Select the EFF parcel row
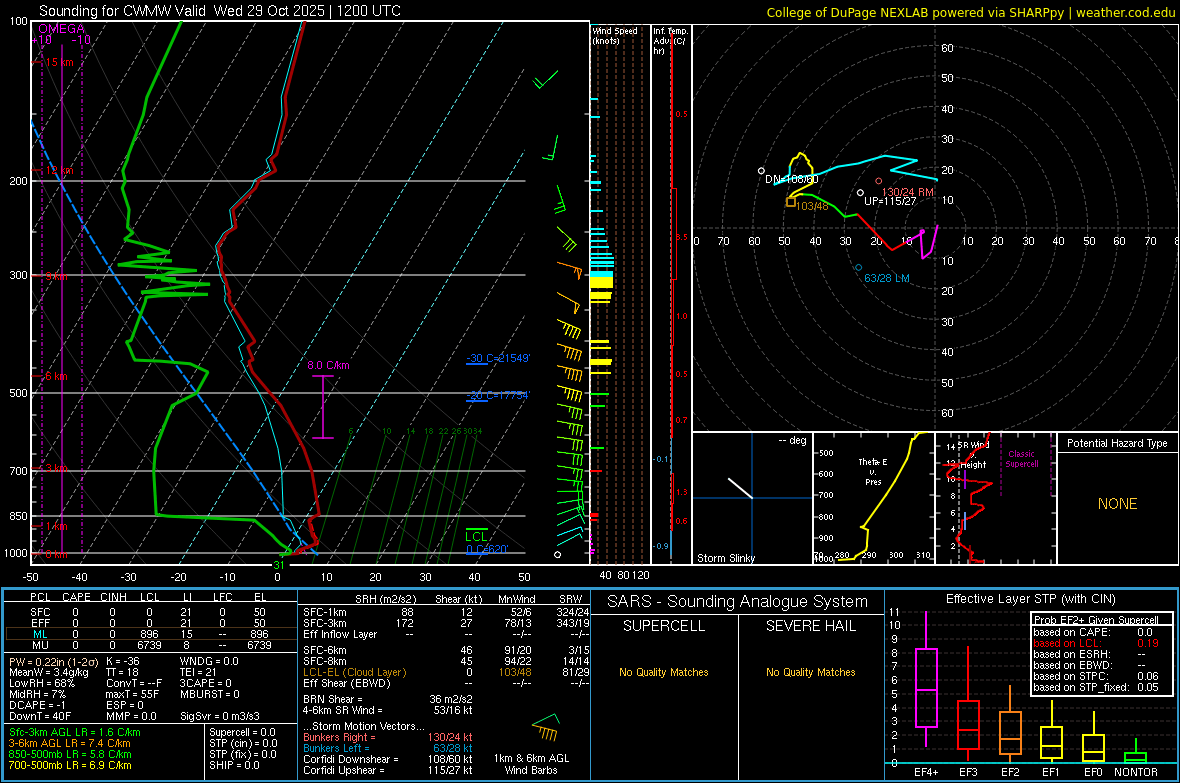 tap(151, 623)
